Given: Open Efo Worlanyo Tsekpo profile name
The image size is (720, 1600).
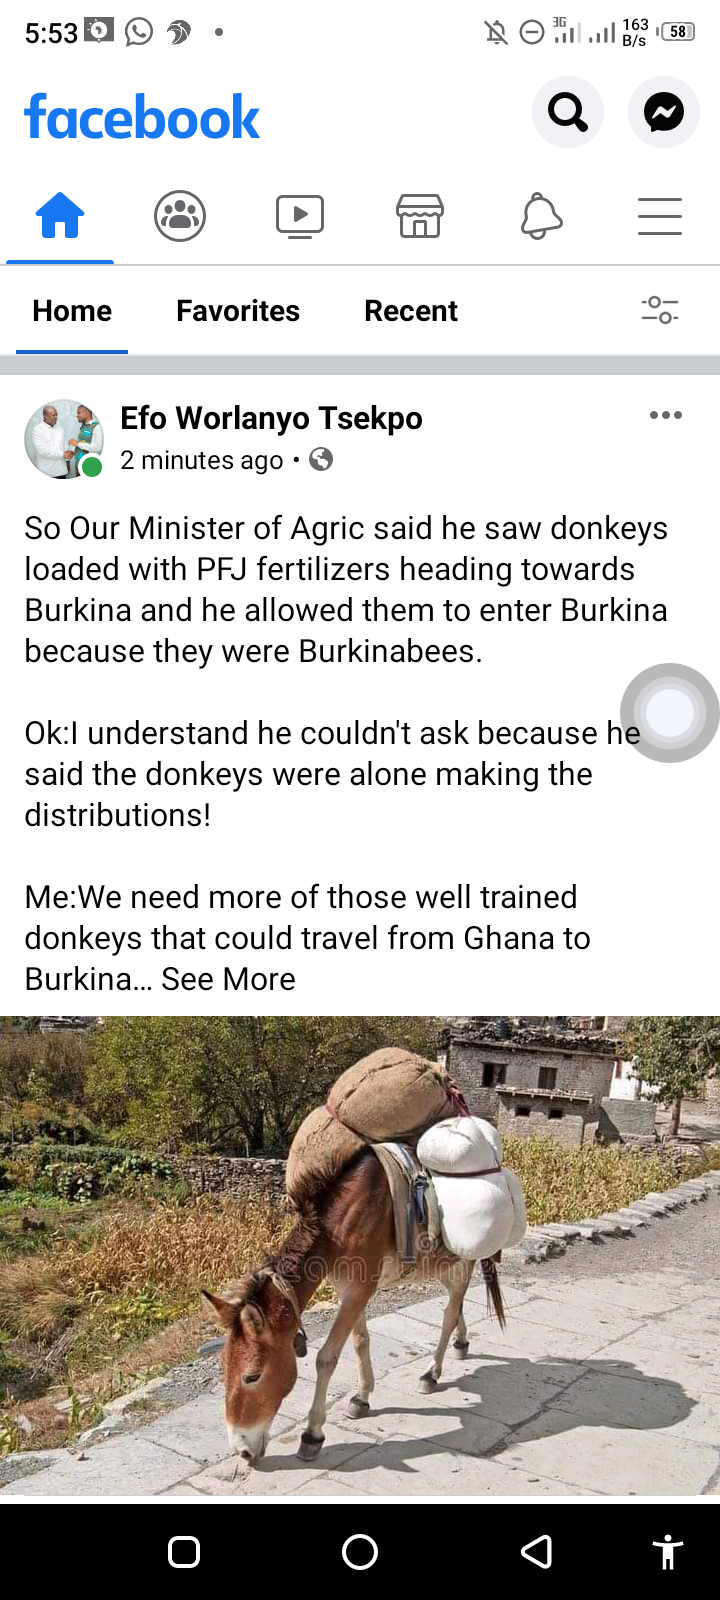Looking at the screenshot, I should point(271,418).
